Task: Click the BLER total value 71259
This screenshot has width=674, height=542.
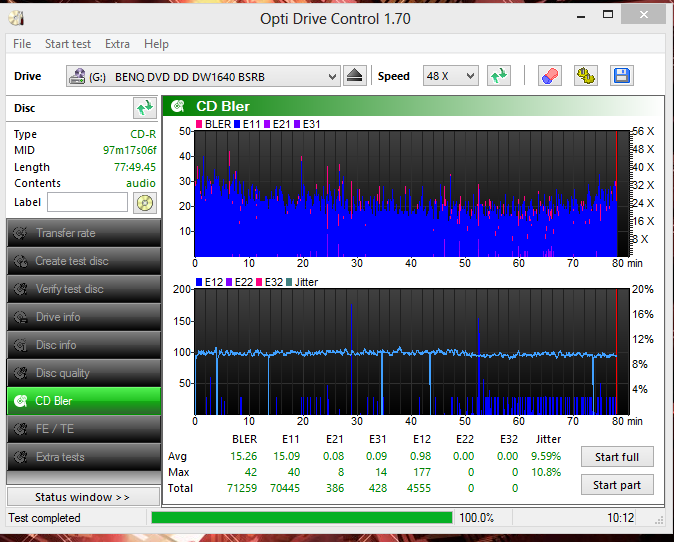Action: coord(242,488)
